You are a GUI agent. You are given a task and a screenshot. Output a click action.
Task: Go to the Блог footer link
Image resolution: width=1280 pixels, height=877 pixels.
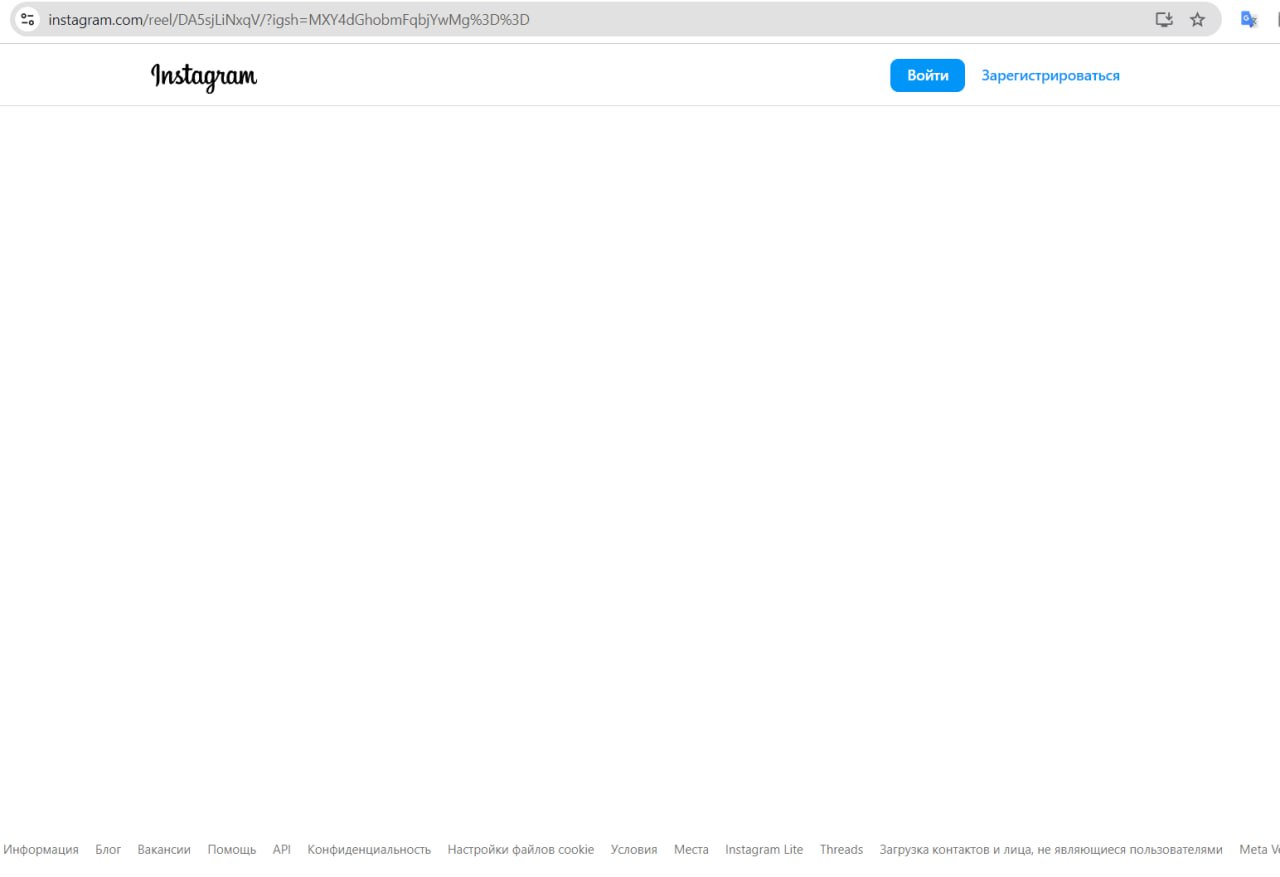[x=108, y=849]
